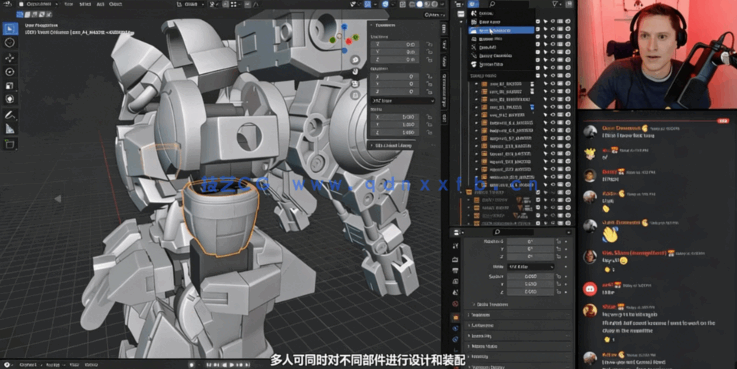Image resolution: width=737 pixels, height=369 pixels.
Task: Open the View menu in header
Action: (x=69, y=4)
